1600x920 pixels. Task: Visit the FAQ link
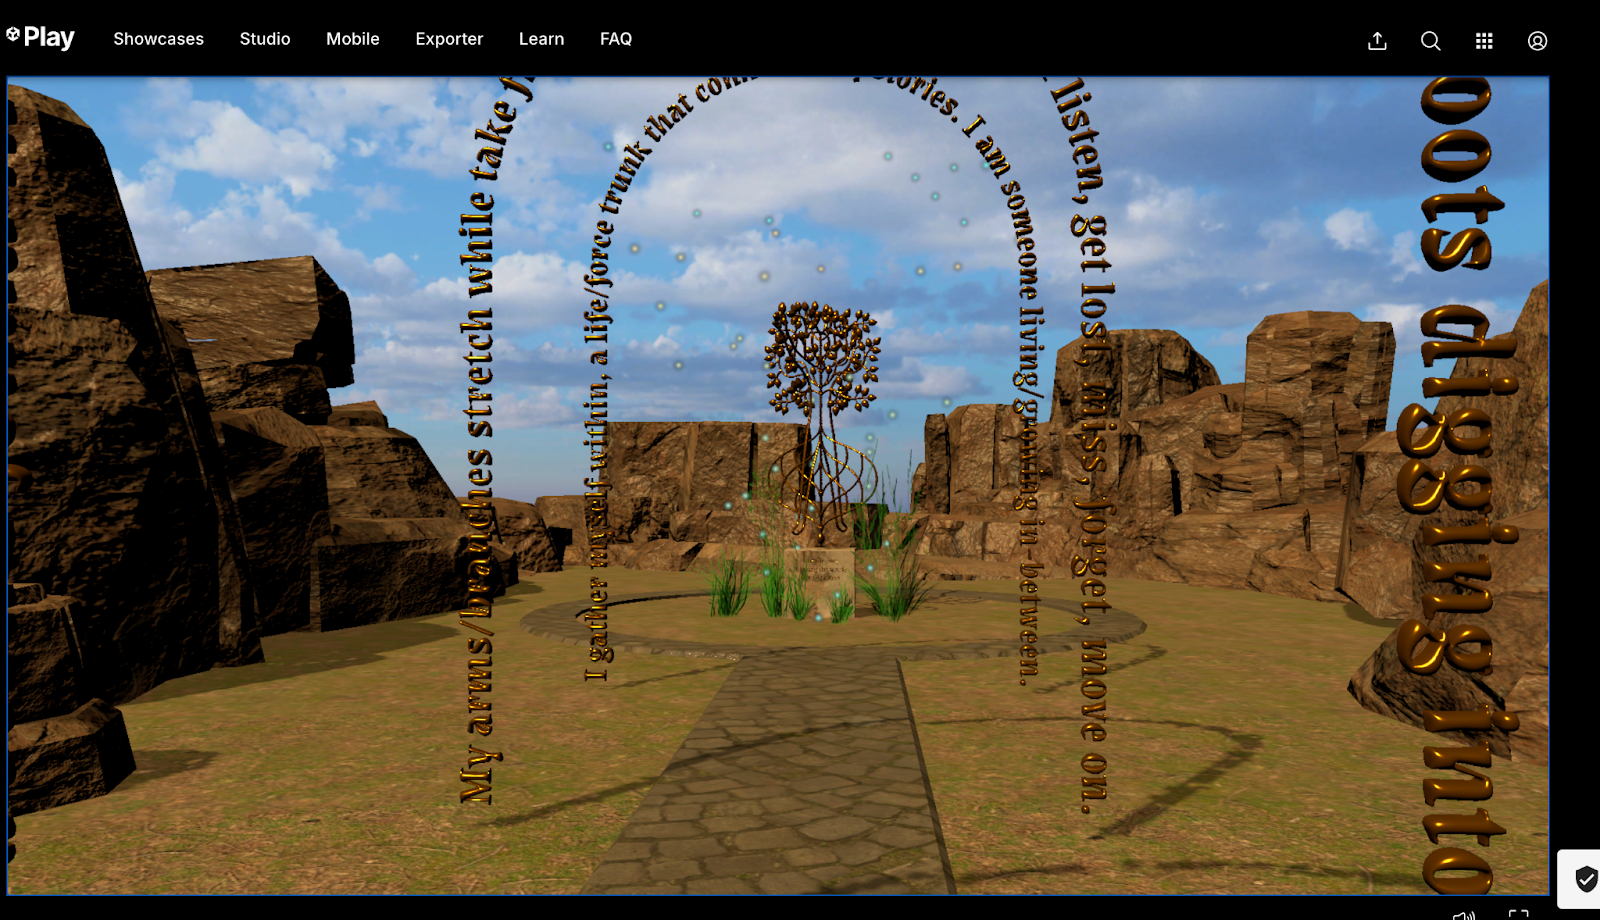click(616, 39)
